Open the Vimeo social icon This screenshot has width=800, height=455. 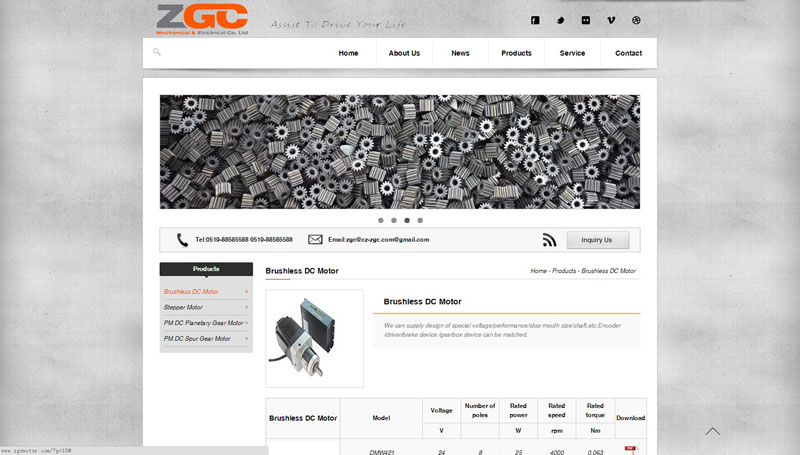click(612, 20)
